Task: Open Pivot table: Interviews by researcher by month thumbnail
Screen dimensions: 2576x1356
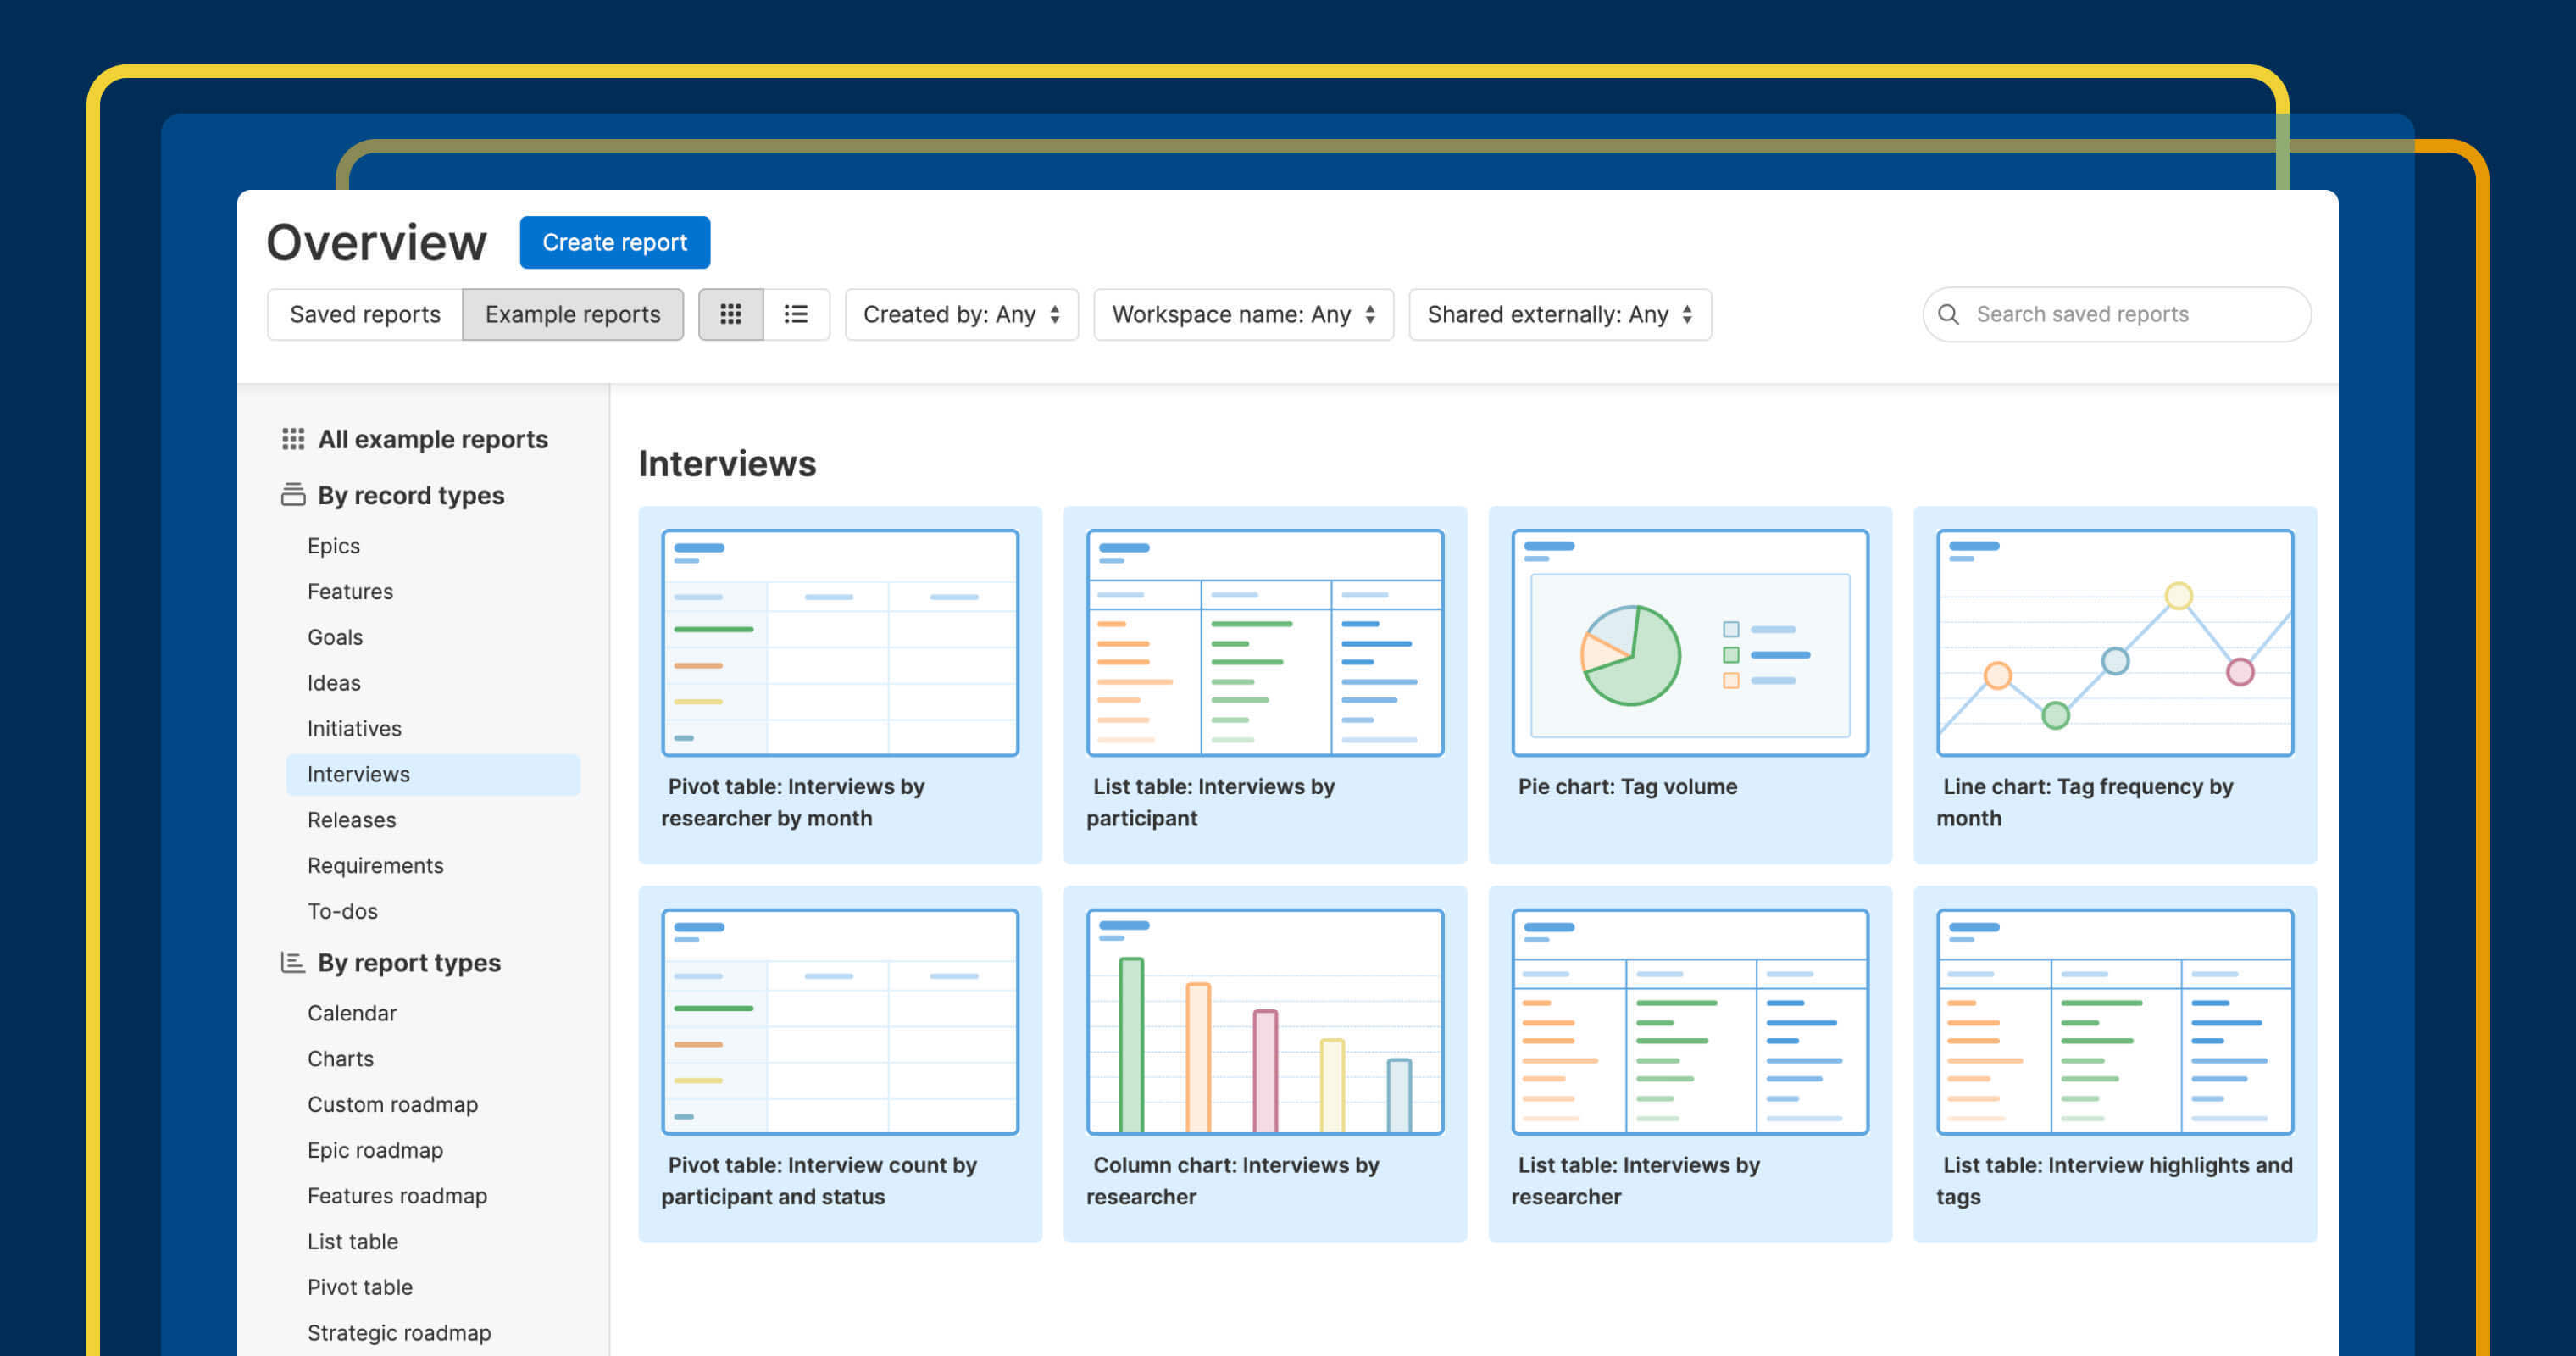Action: pos(840,643)
